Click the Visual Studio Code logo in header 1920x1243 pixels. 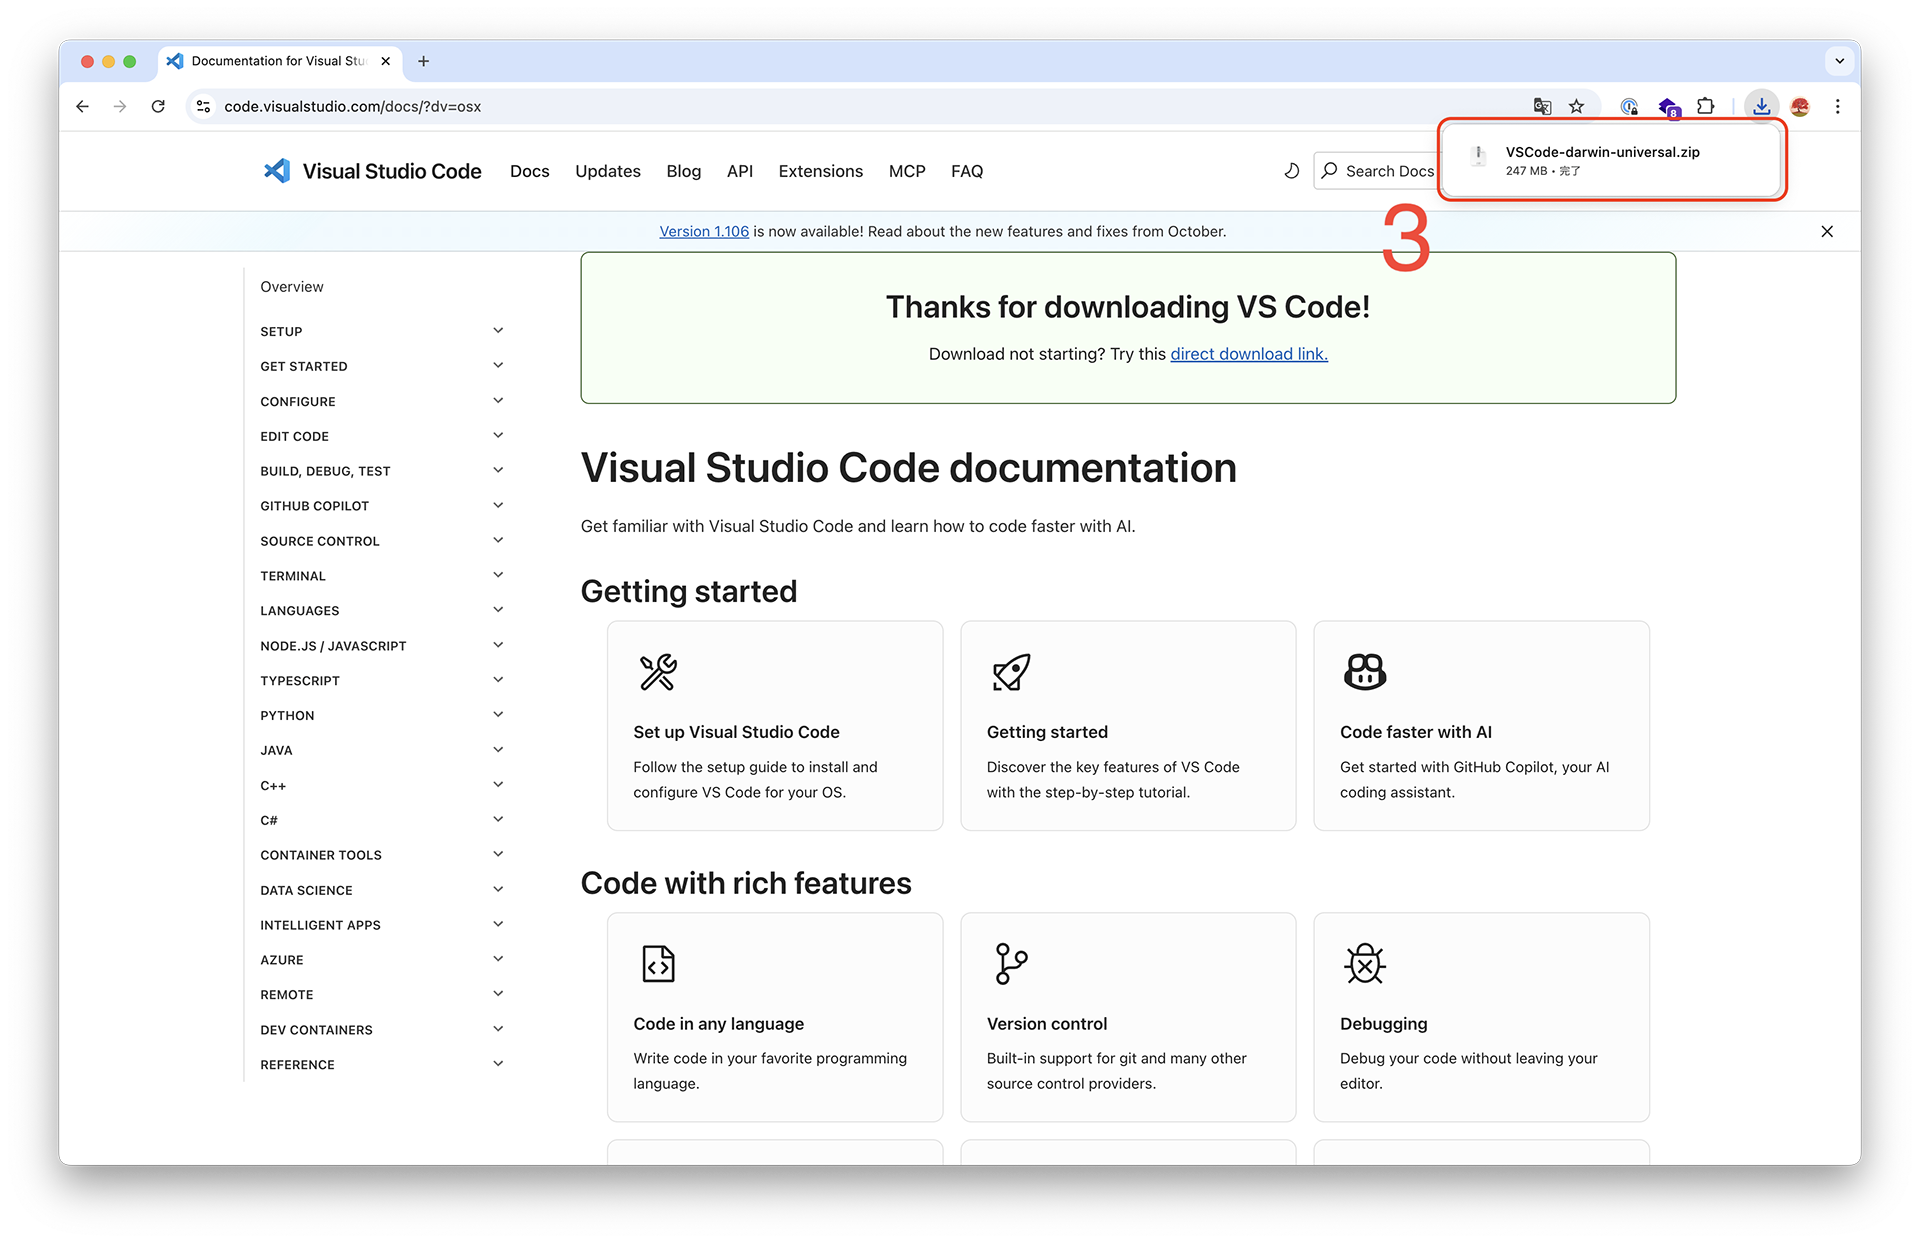(277, 171)
